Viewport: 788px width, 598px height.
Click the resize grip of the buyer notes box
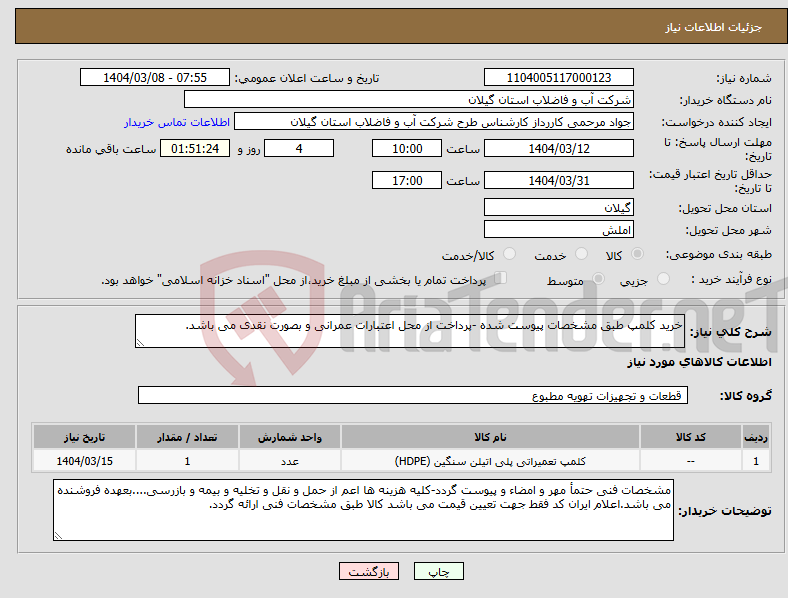pyautogui.click(x=58, y=536)
